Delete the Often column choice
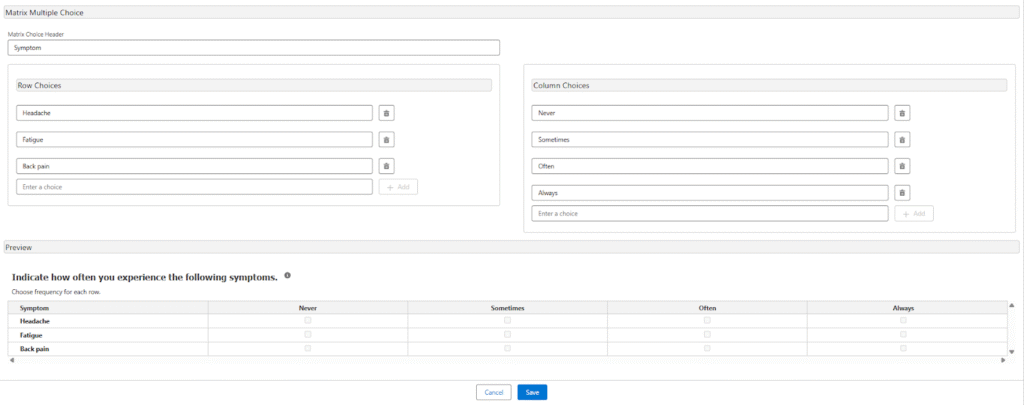The width and height of the screenshot is (1024, 405). pos(902,166)
